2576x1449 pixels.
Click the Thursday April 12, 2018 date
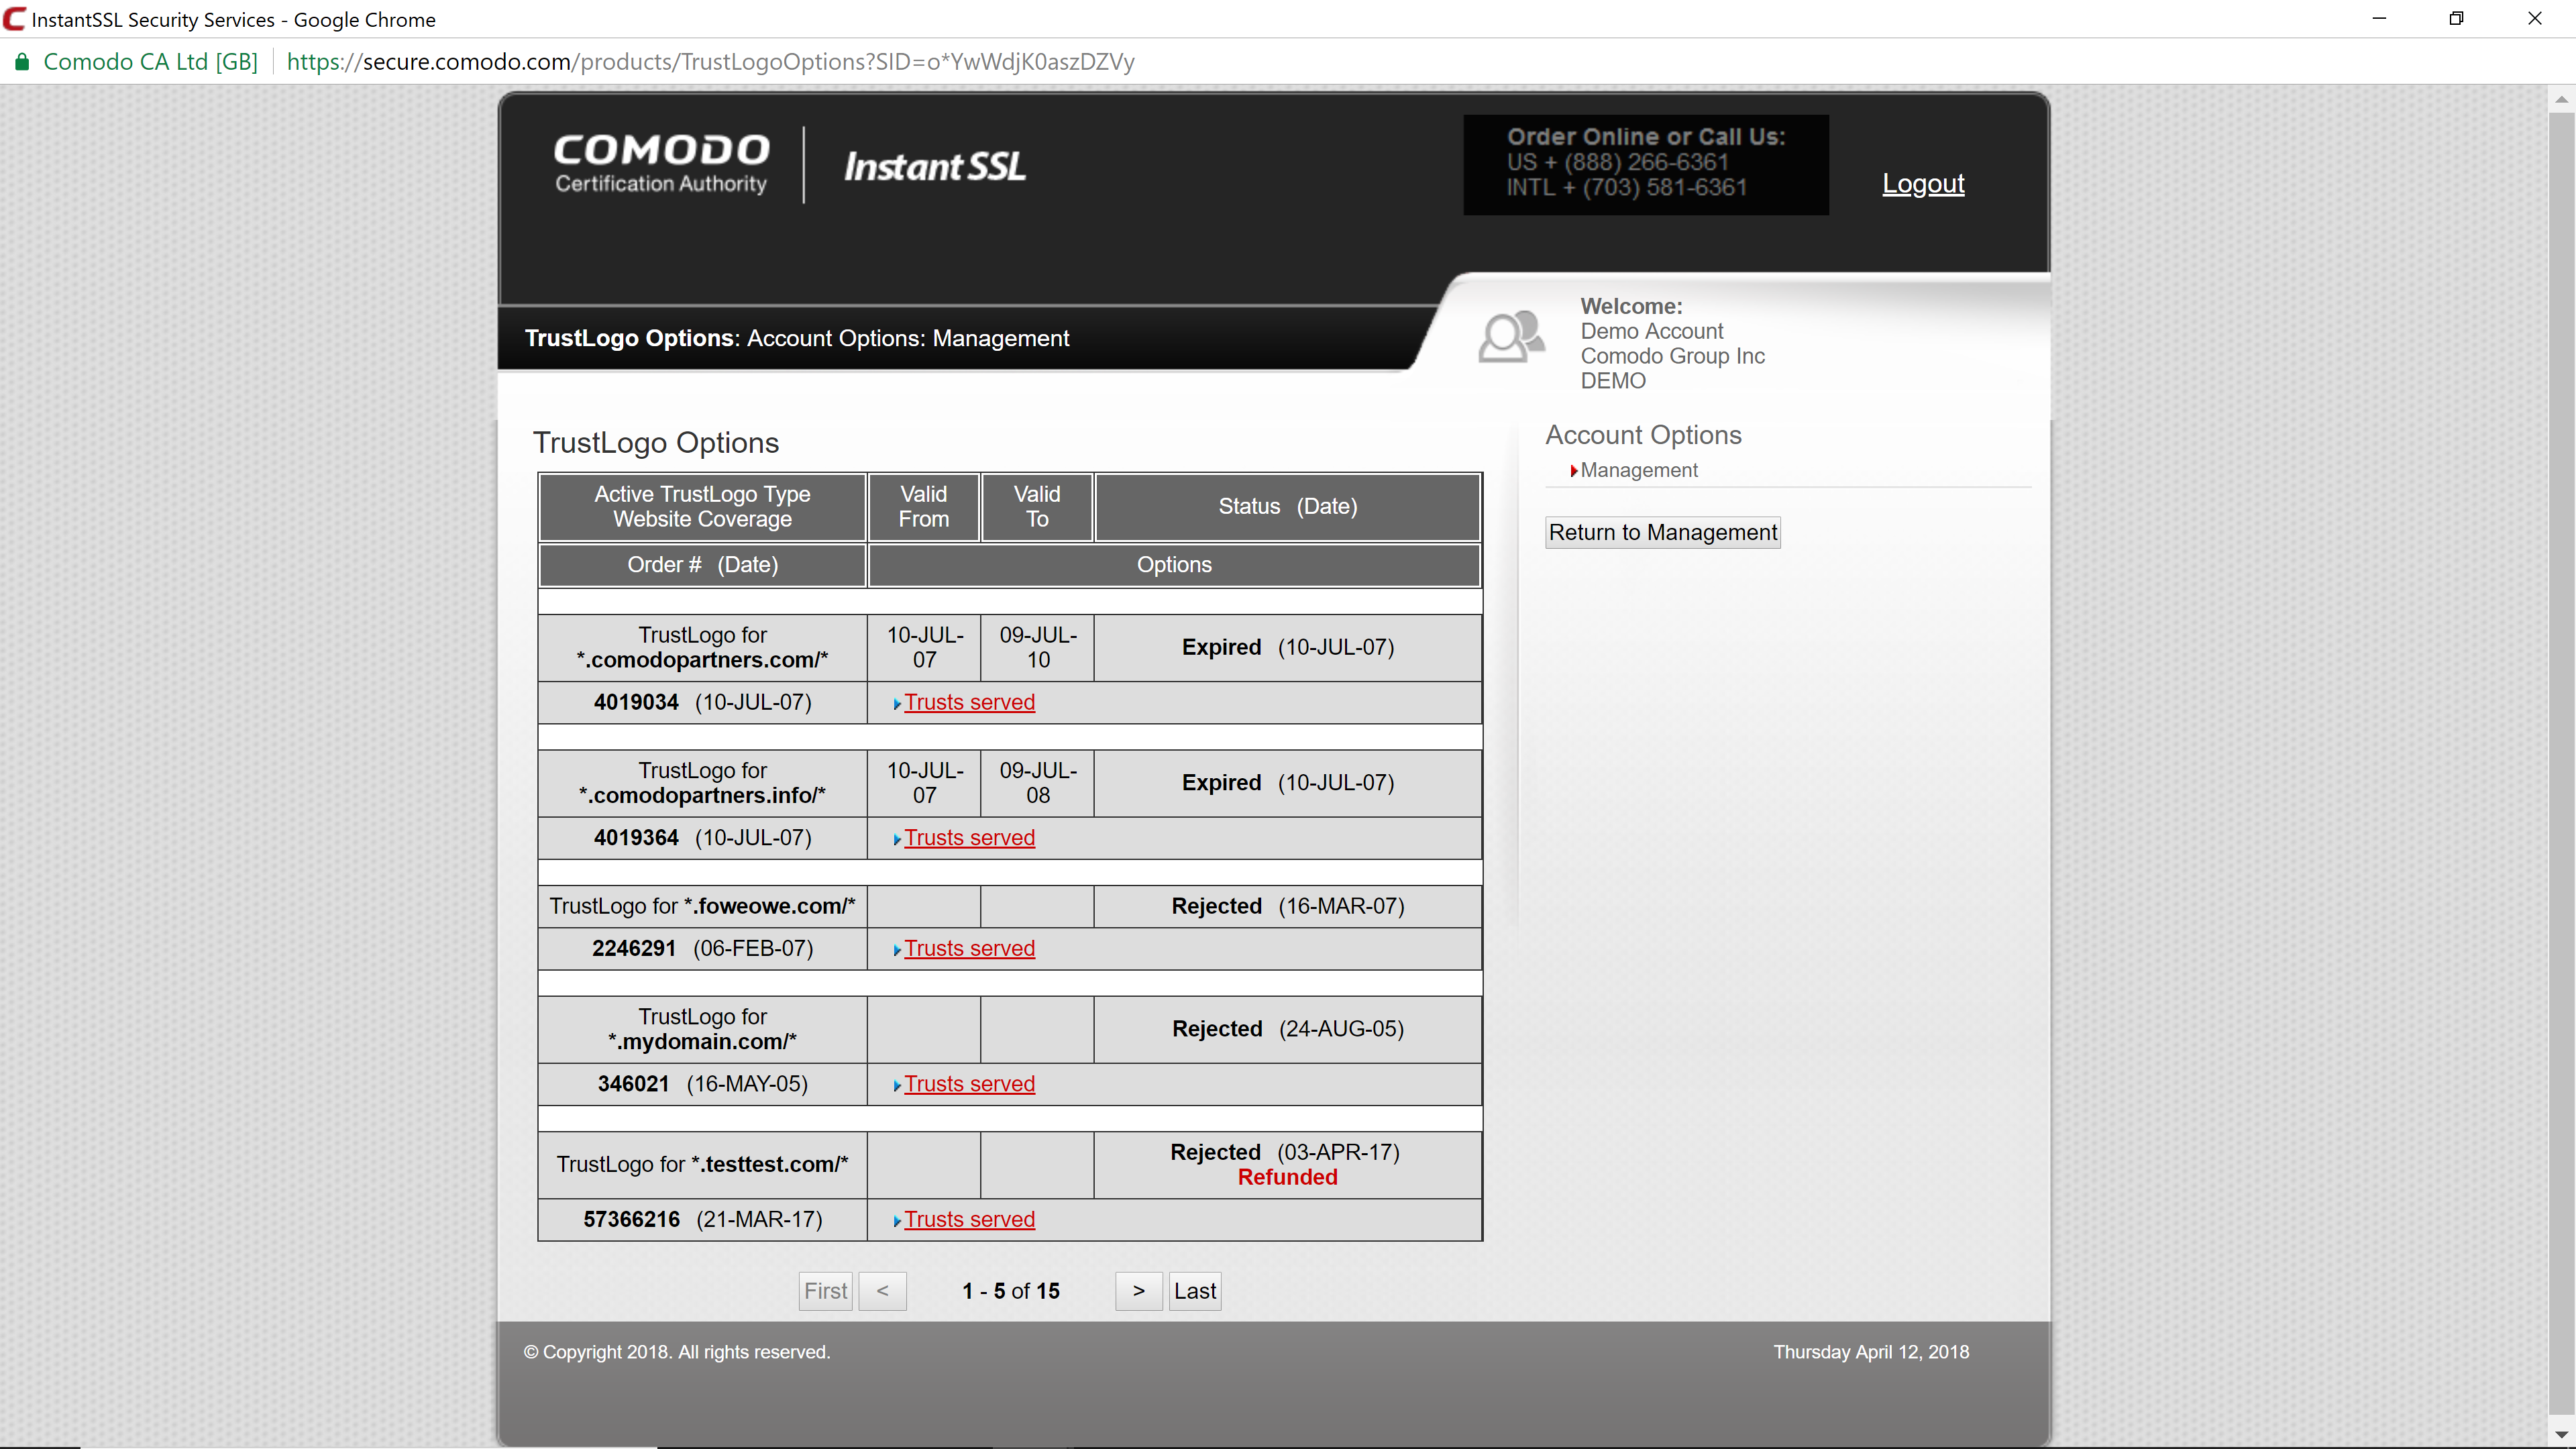pos(1871,1352)
